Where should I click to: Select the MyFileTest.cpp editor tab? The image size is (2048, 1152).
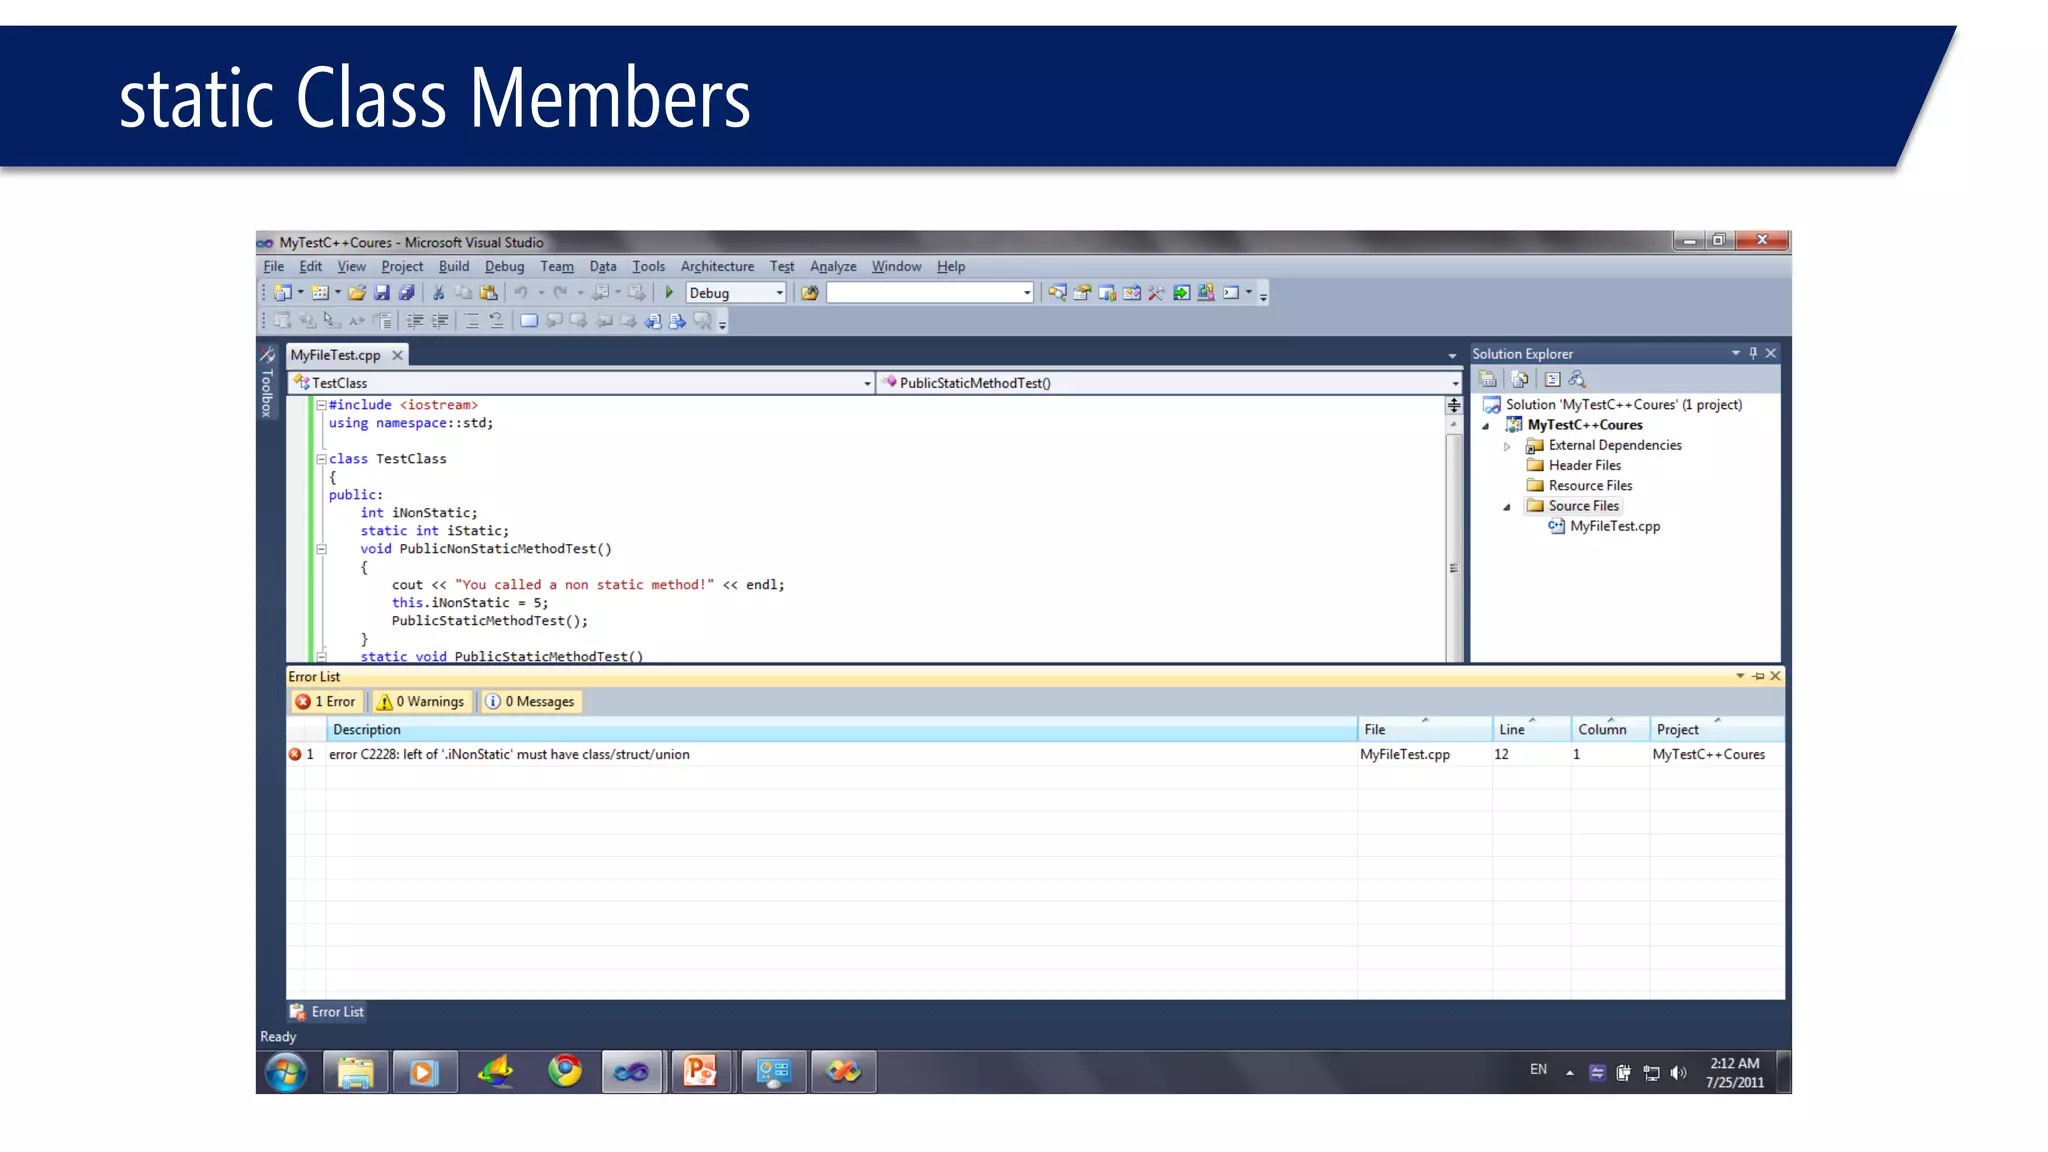pos(335,355)
